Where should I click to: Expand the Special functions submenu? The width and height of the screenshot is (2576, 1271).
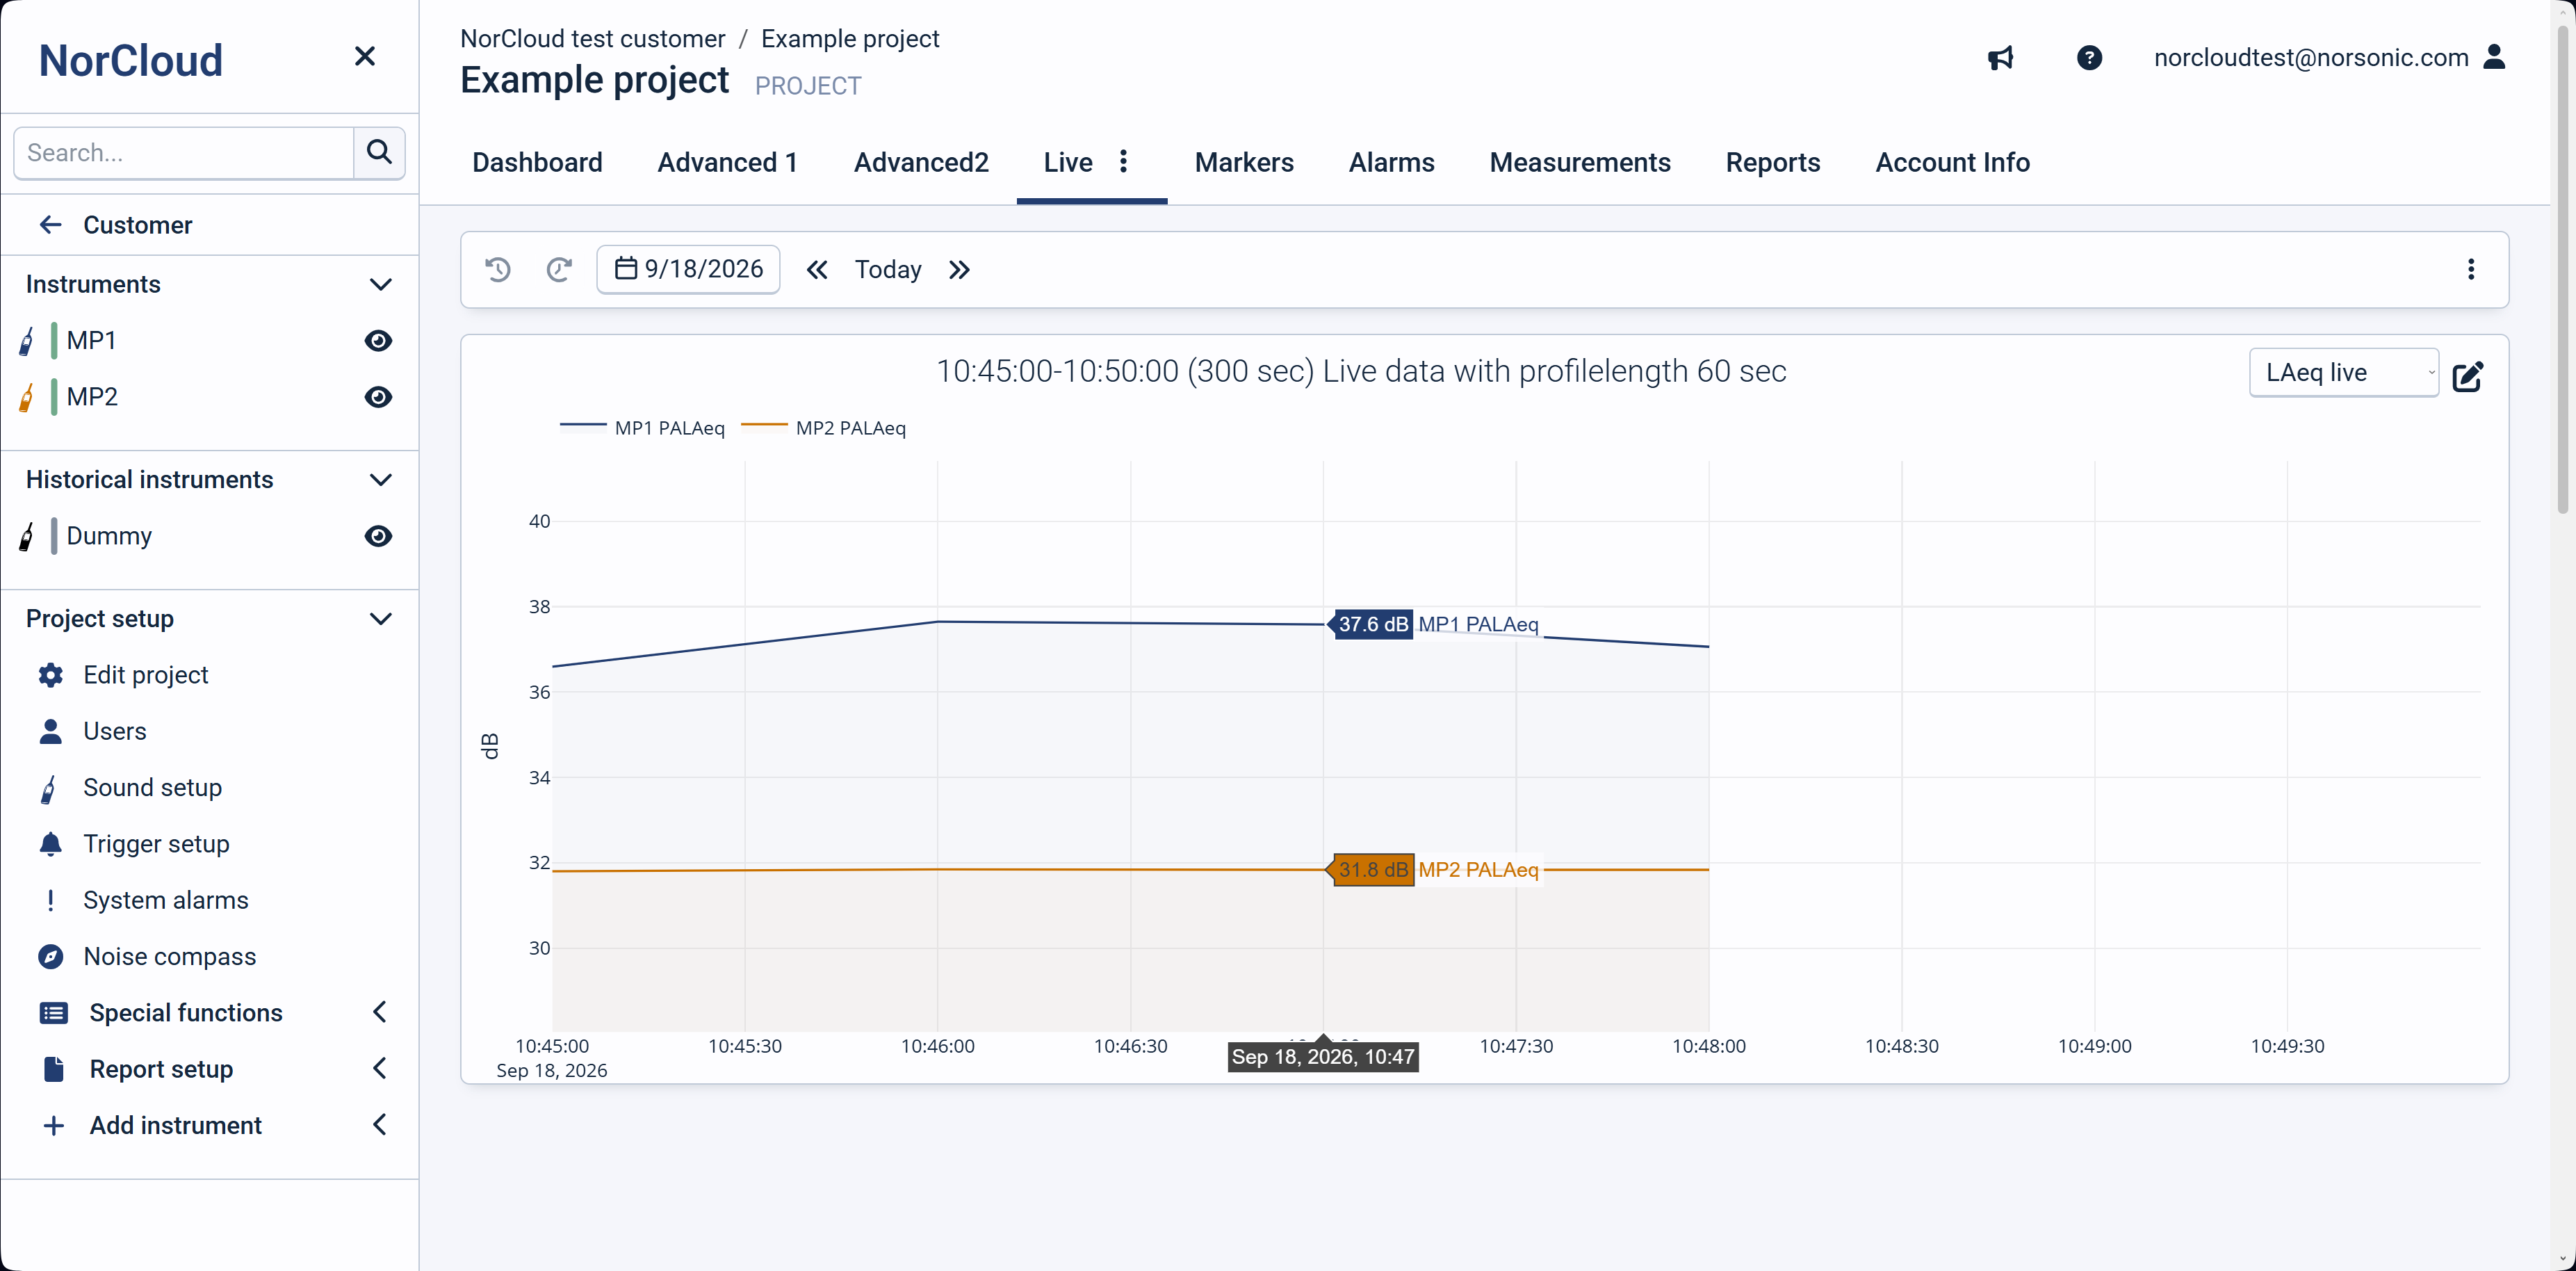[x=379, y=1012]
